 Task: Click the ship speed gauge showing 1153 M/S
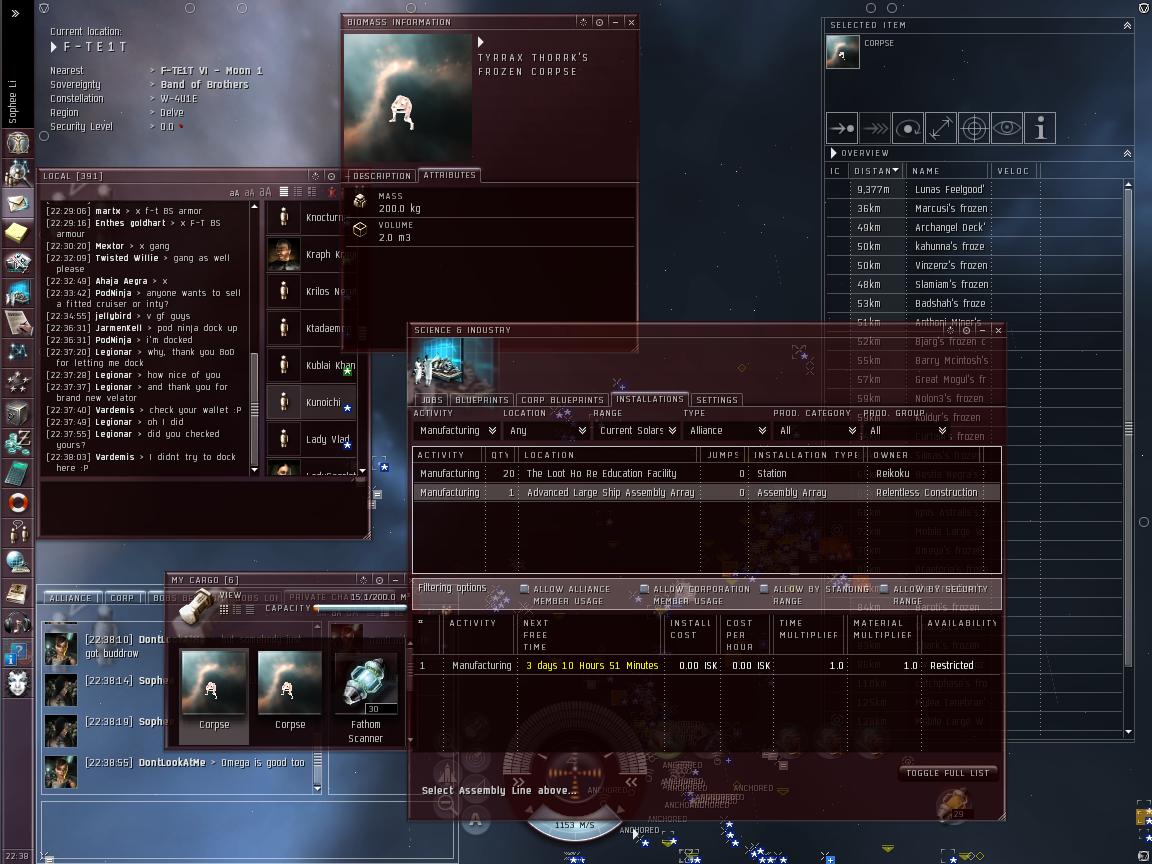click(x=575, y=825)
